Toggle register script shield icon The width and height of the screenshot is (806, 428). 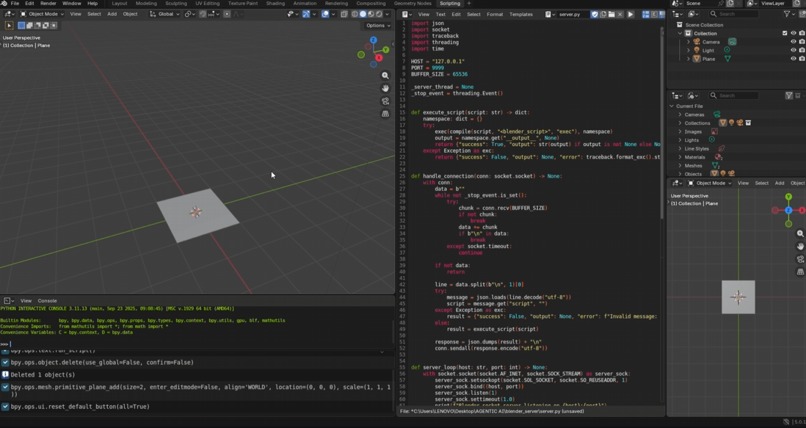(x=595, y=14)
